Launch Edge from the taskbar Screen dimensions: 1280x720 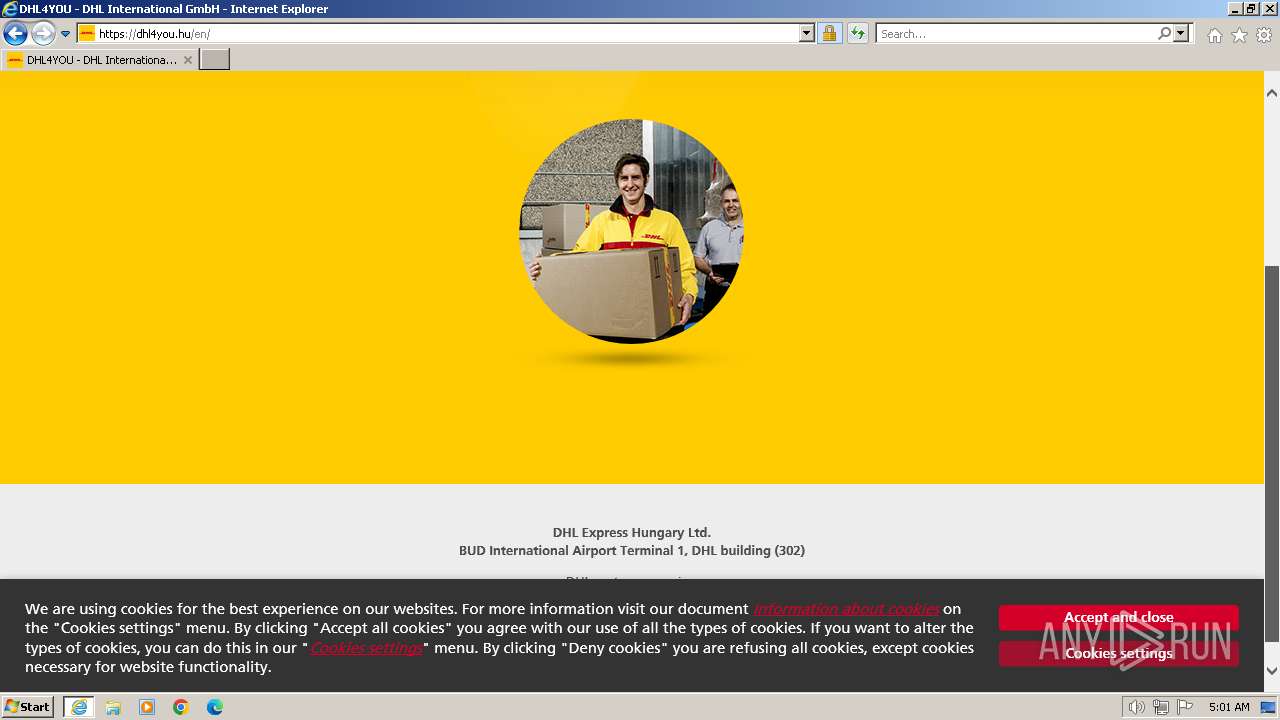215,707
